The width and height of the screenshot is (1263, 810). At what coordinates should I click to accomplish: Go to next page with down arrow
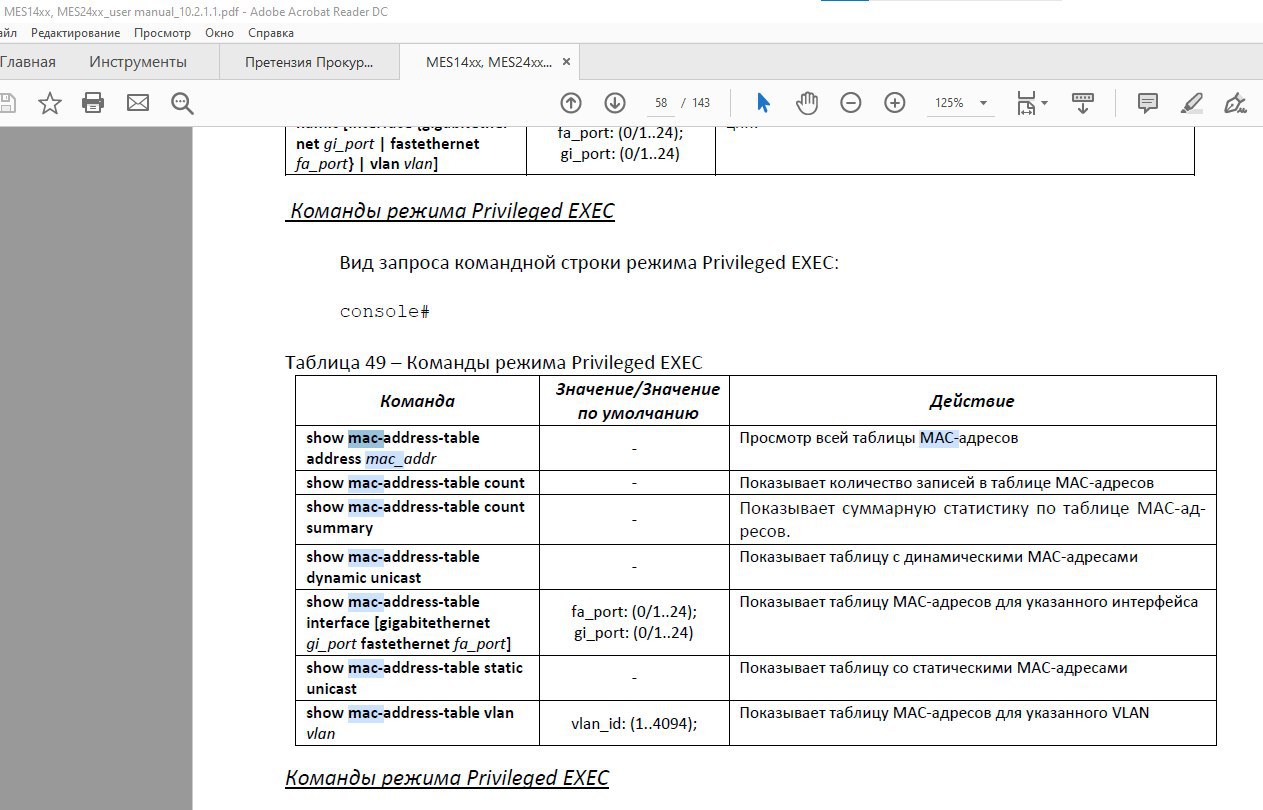615,103
